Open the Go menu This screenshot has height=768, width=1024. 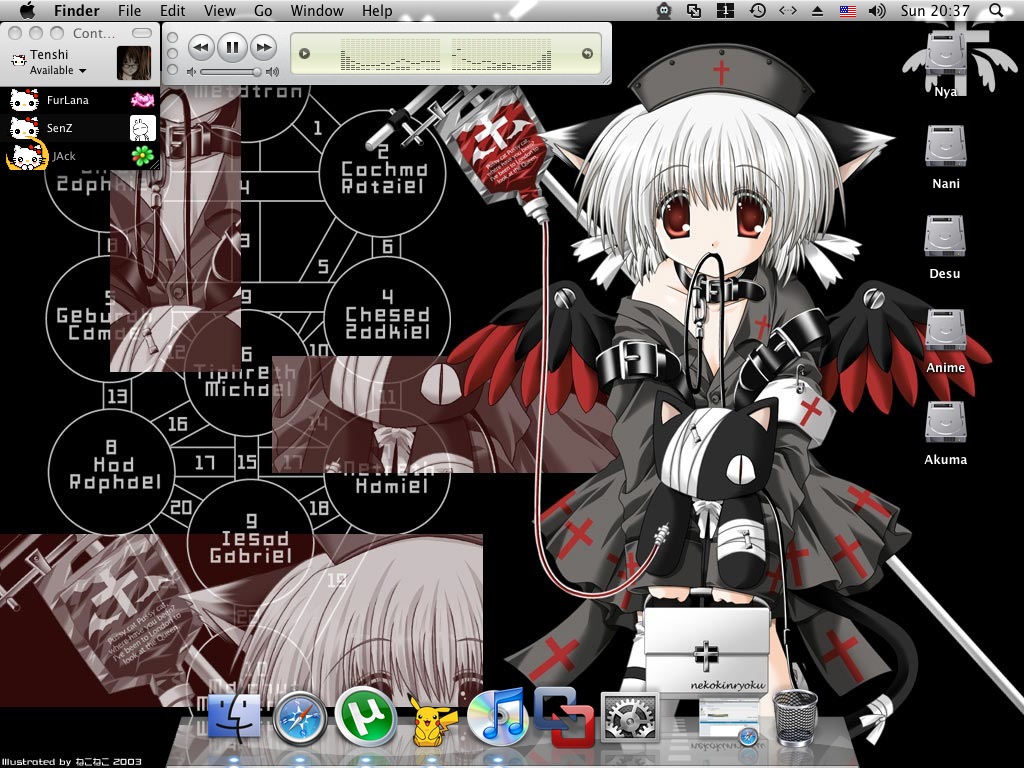(263, 10)
